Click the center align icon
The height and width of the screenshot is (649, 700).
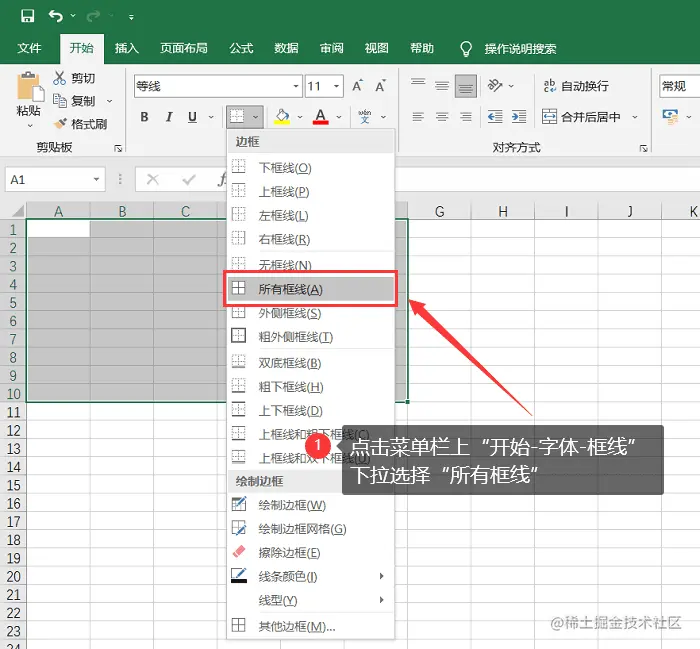tap(442, 117)
